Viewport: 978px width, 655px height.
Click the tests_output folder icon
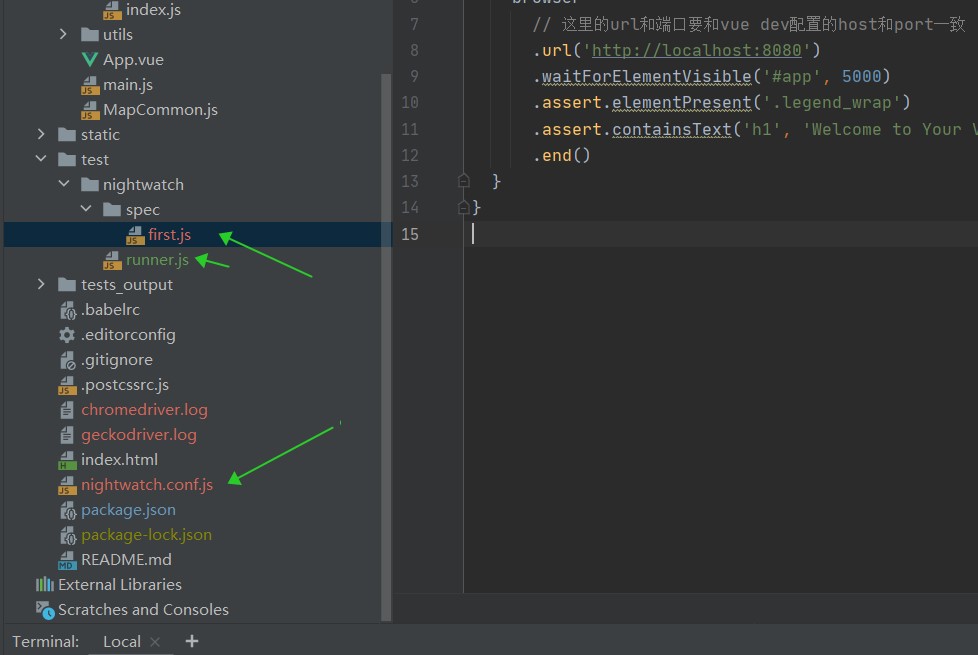coord(67,284)
